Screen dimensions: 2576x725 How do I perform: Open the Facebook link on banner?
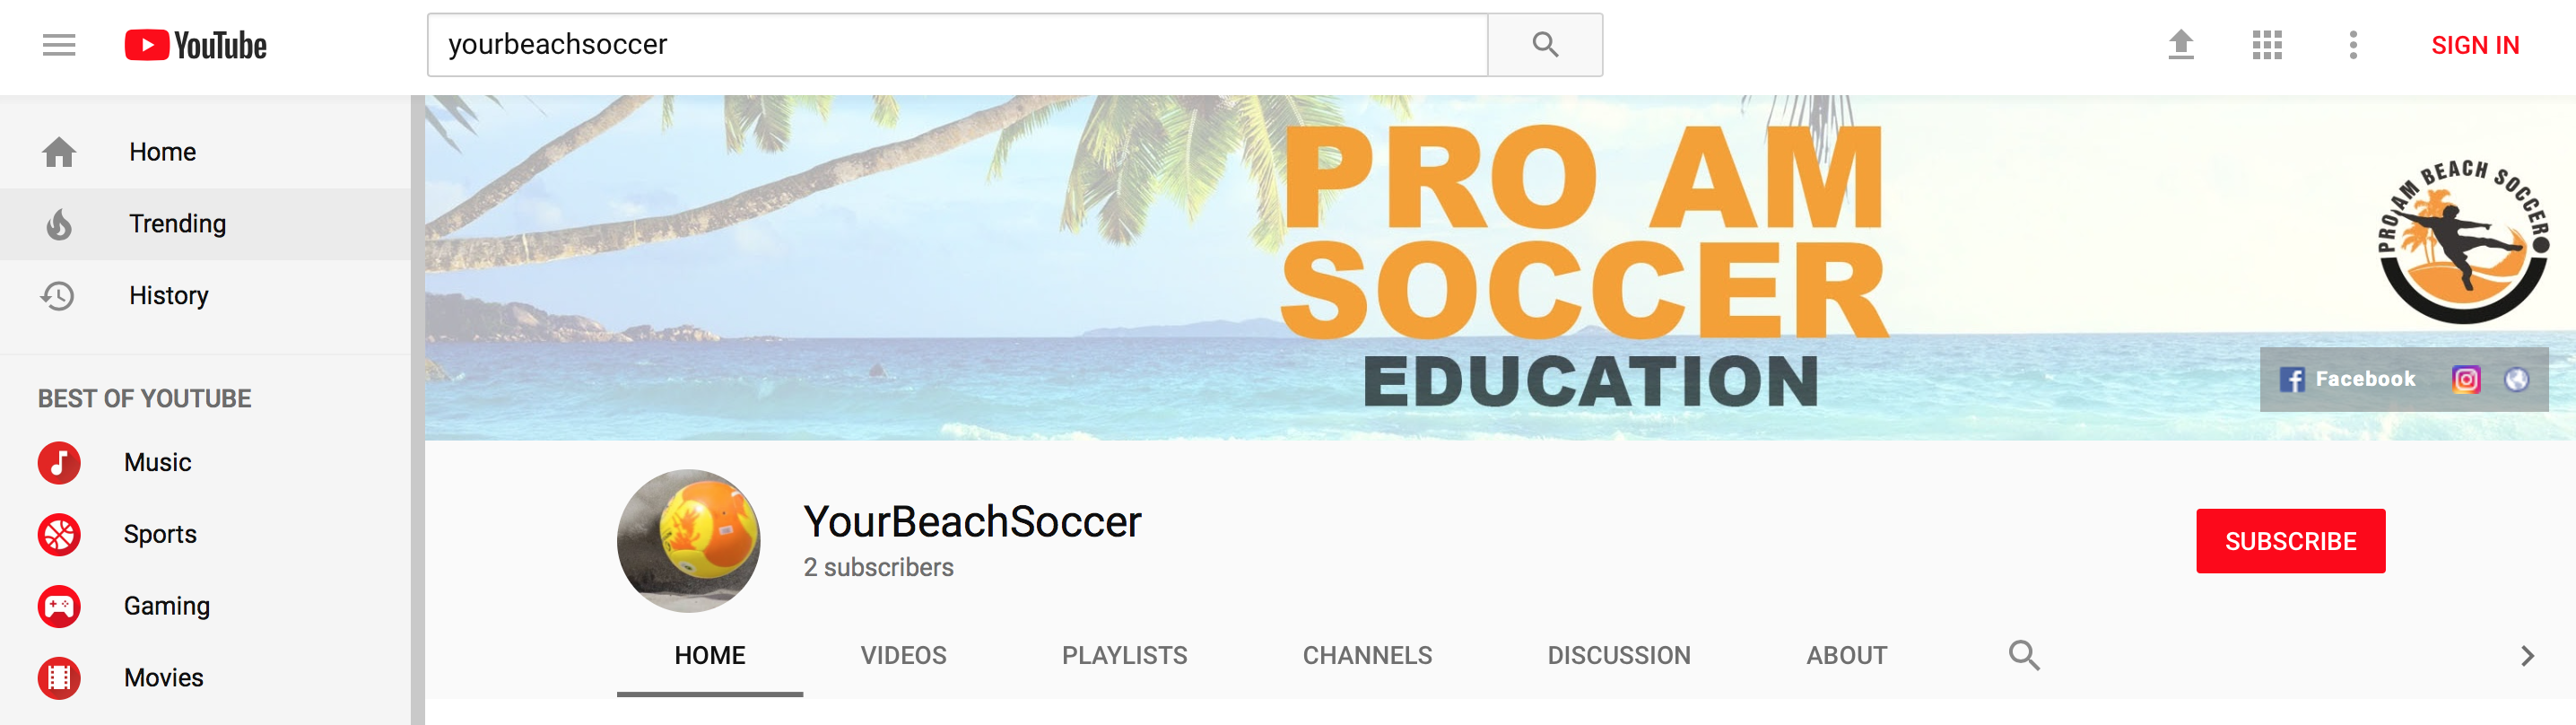pos(2348,379)
